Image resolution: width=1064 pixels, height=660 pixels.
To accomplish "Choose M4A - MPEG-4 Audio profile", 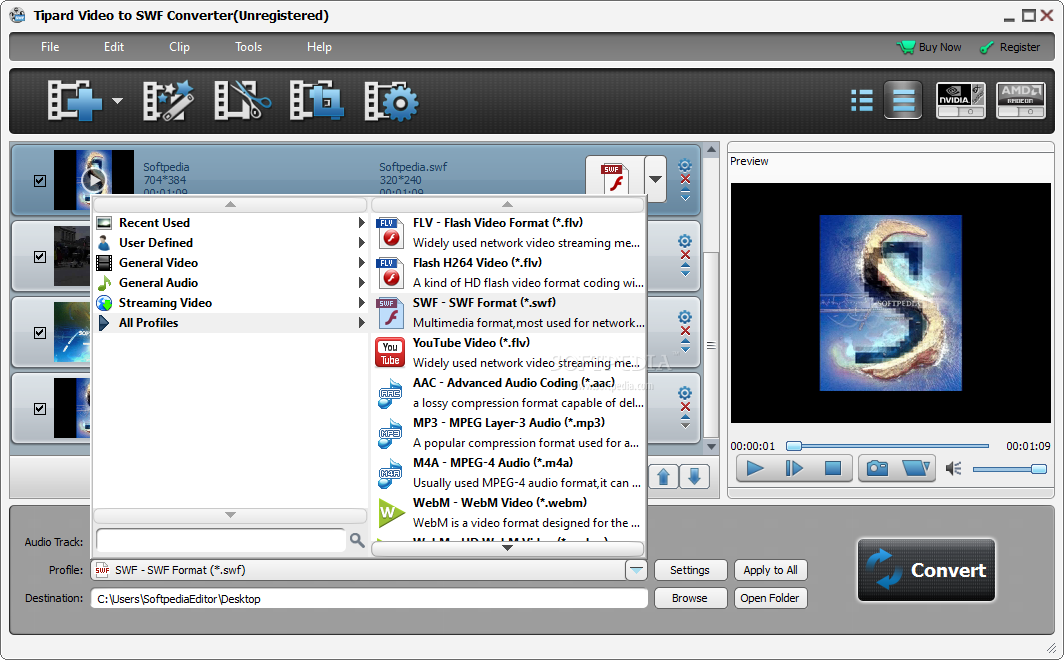I will (x=508, y=473).
